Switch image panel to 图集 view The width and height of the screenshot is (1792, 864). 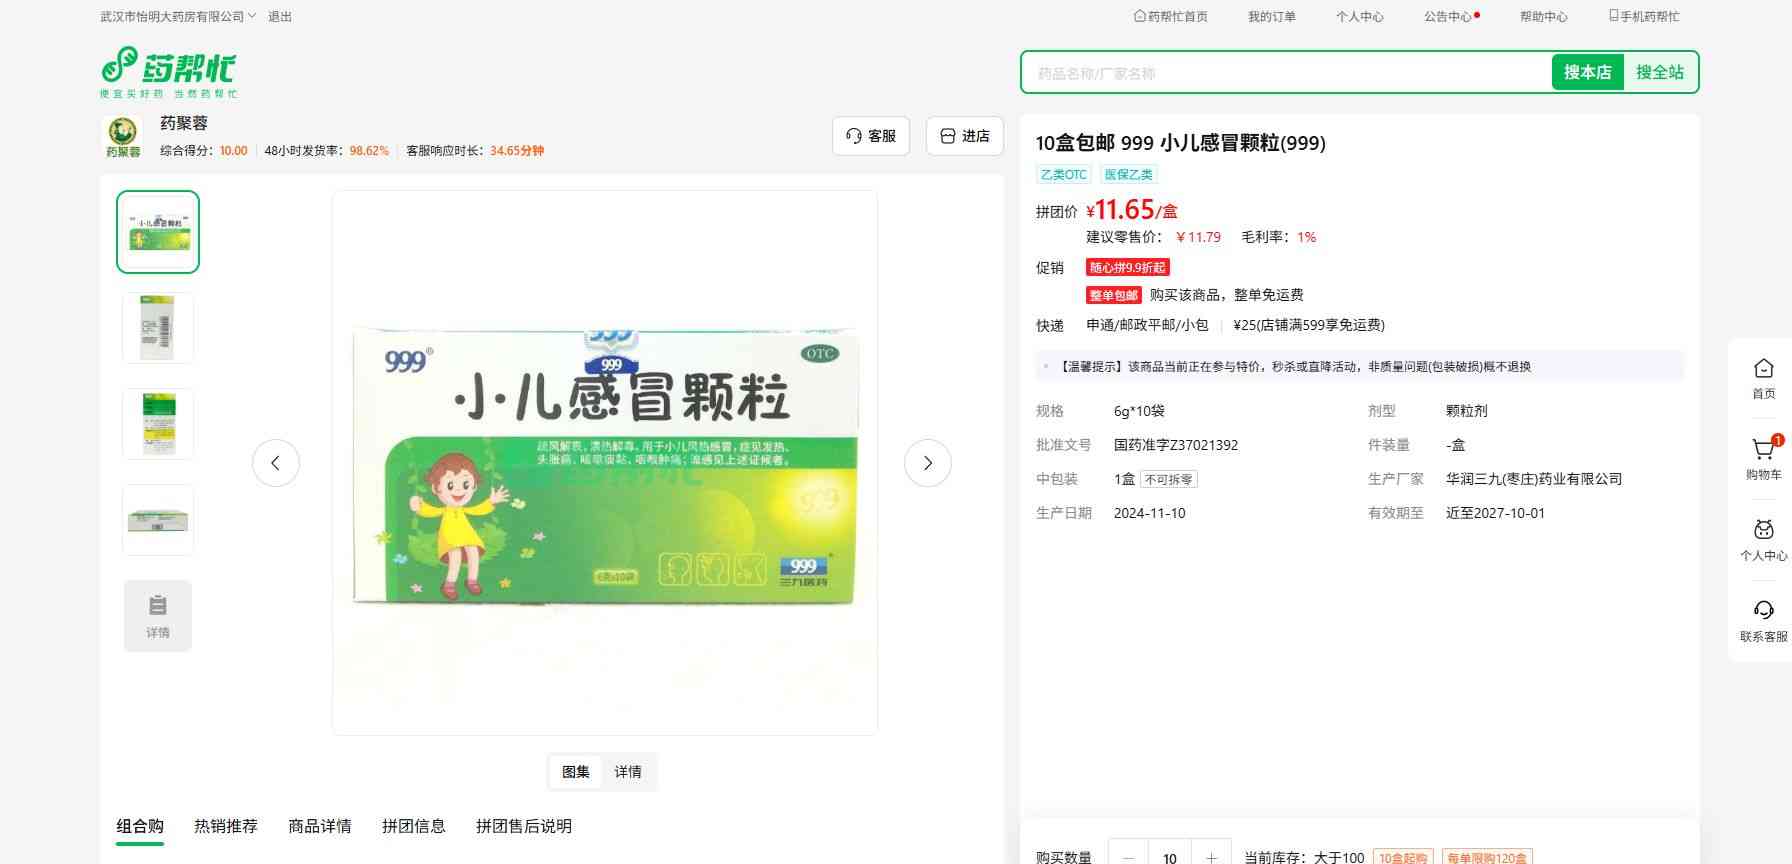pyautogui.click(x=576, y=772)
